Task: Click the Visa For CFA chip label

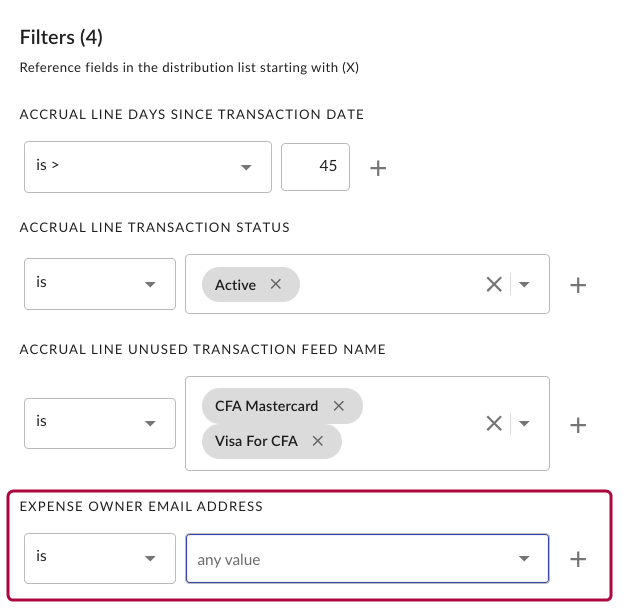Action: coord(256,441)
